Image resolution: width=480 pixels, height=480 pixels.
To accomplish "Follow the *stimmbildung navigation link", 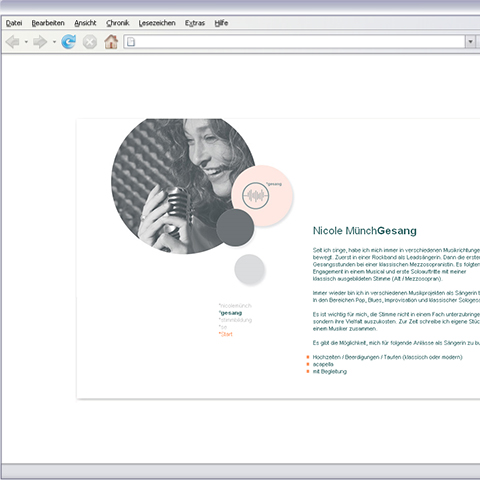I will 235,320.
